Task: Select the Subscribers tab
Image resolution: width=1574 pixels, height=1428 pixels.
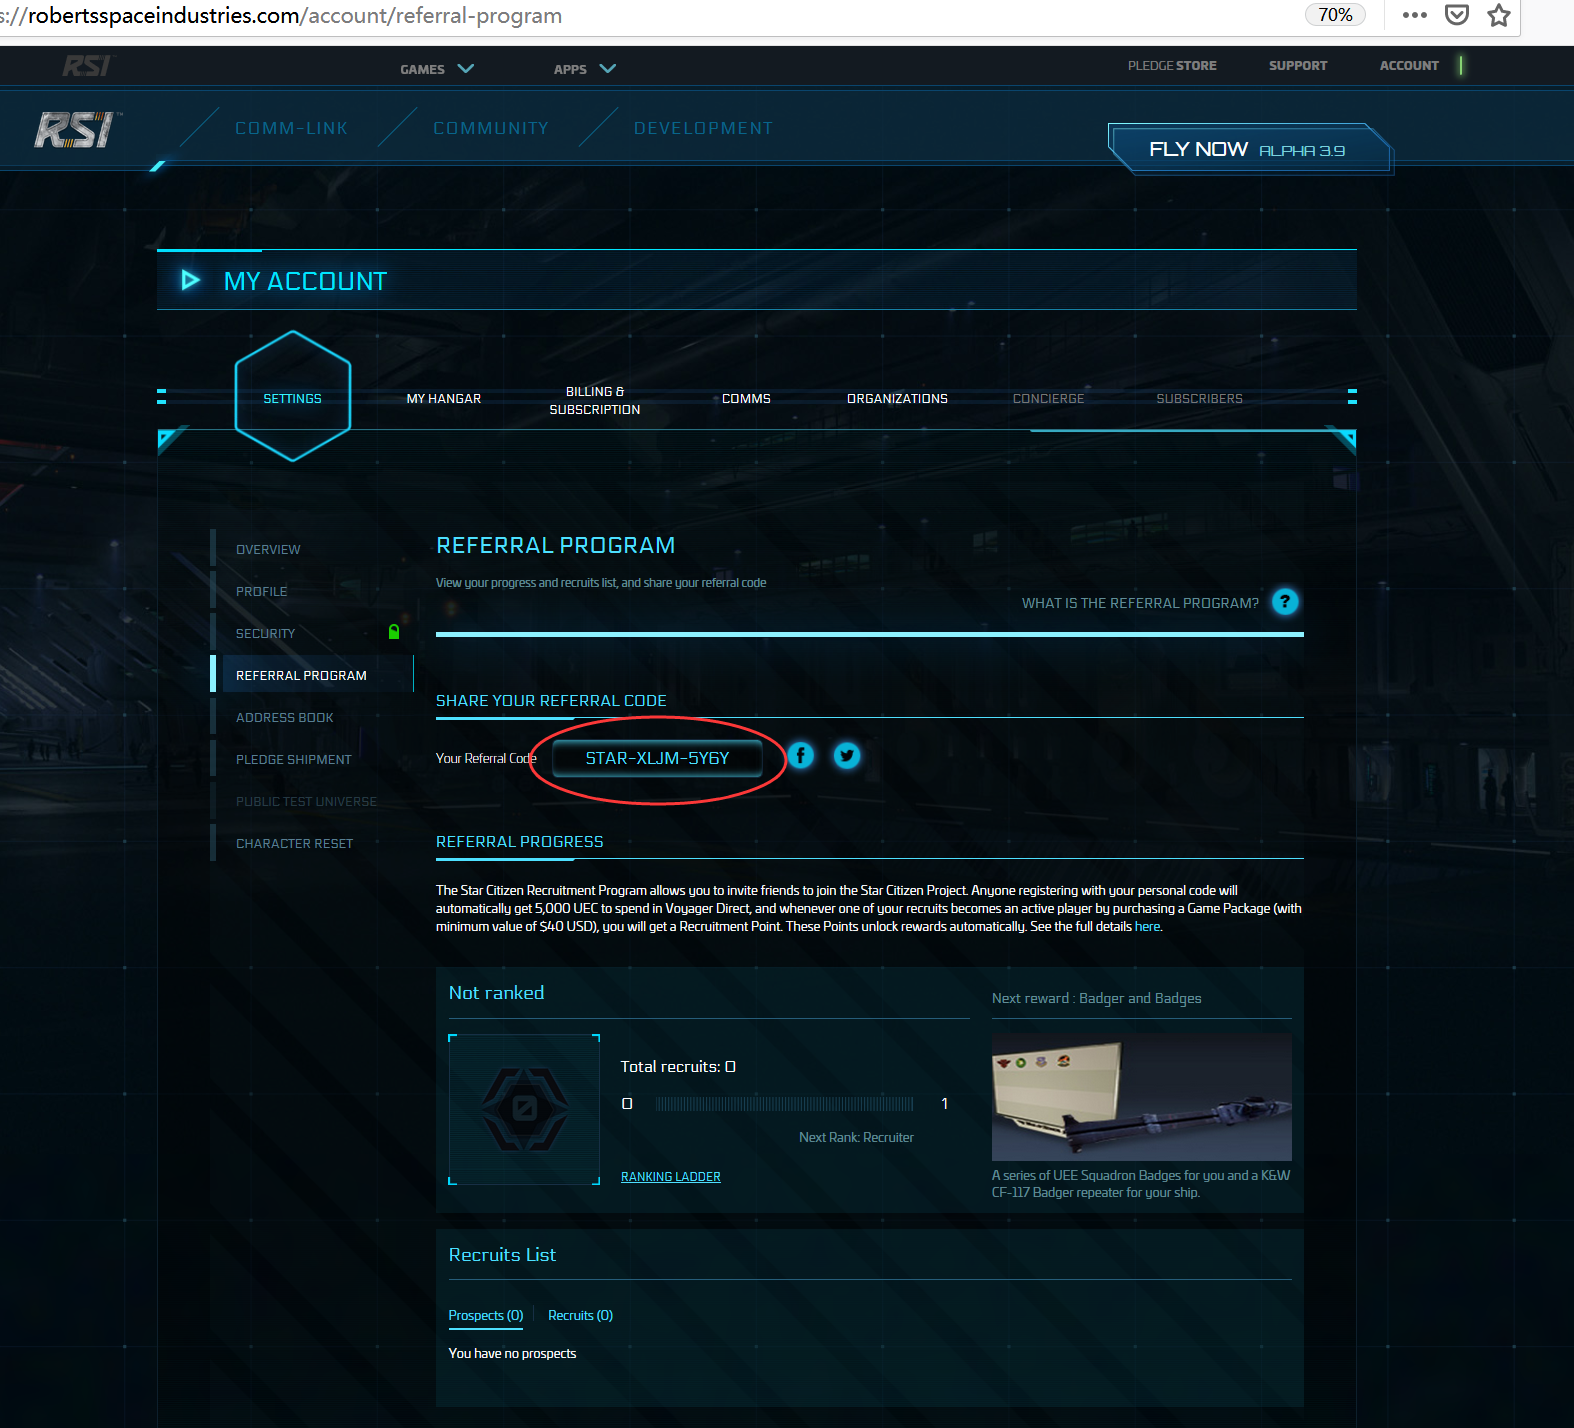Action: point(1199,399)
